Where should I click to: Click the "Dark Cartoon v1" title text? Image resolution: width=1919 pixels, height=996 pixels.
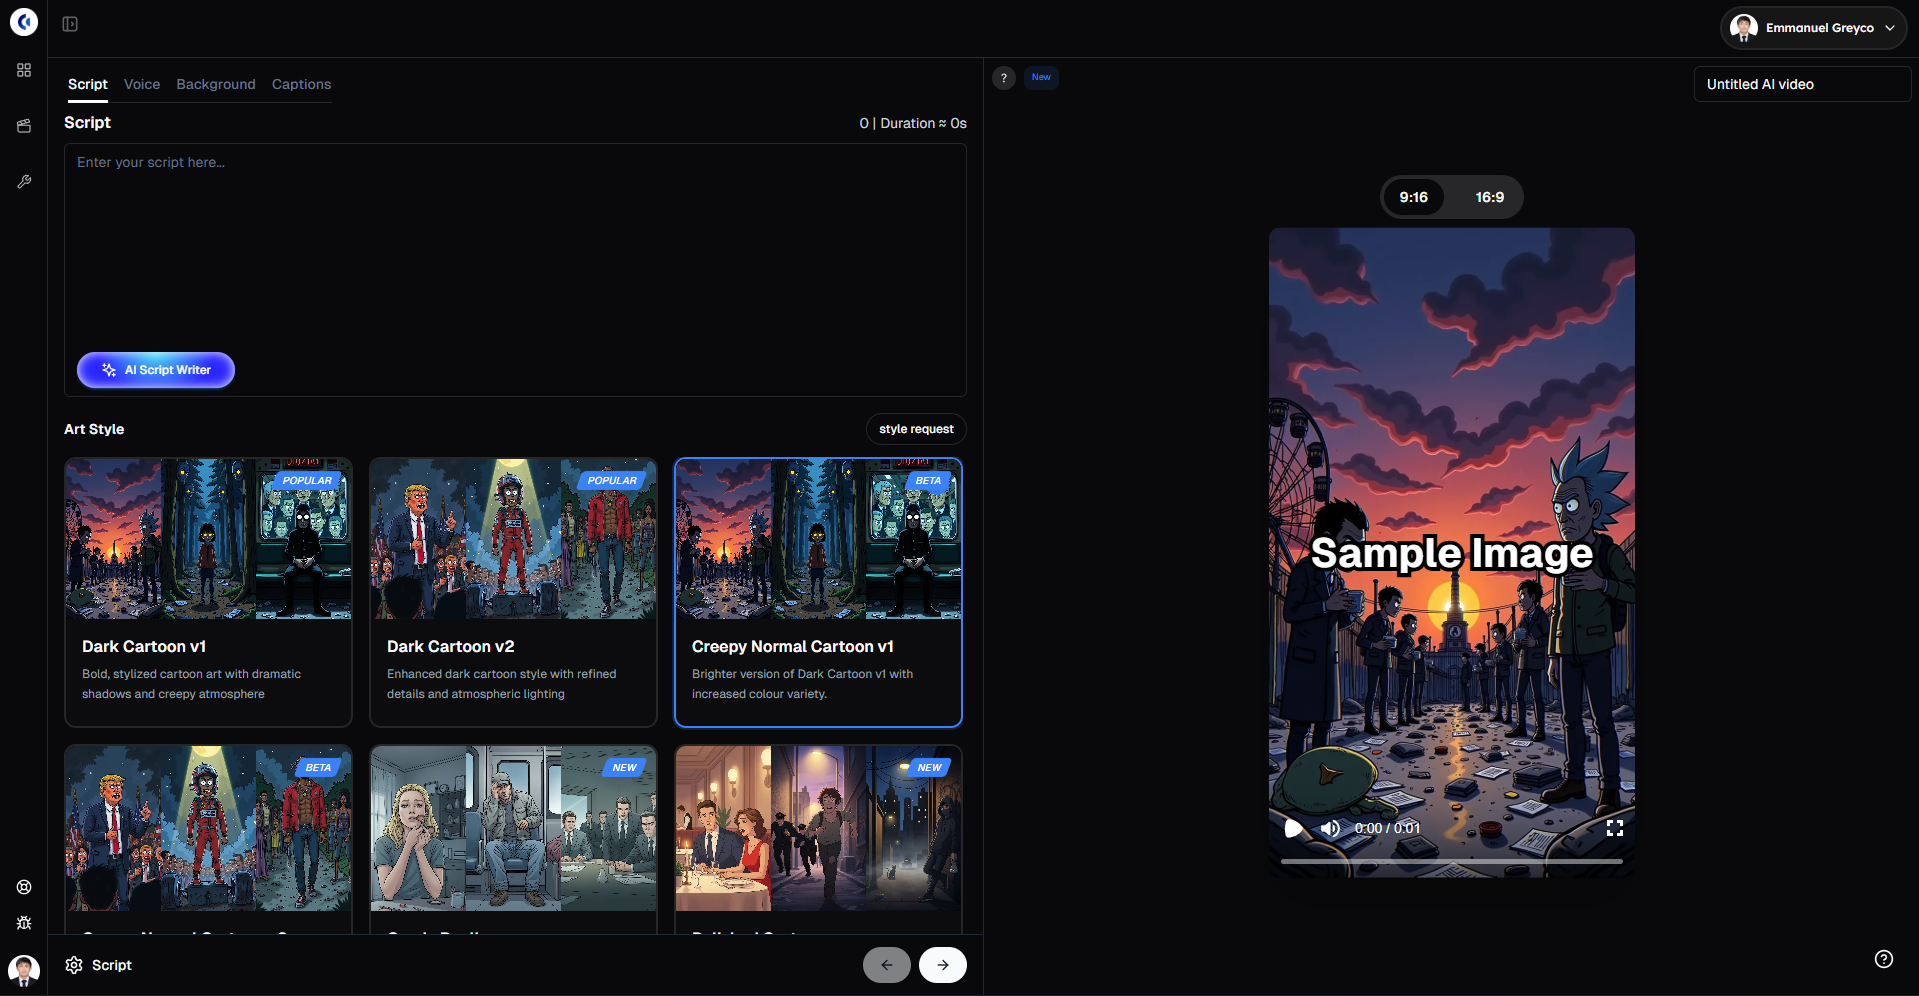[x=144, y=647]
